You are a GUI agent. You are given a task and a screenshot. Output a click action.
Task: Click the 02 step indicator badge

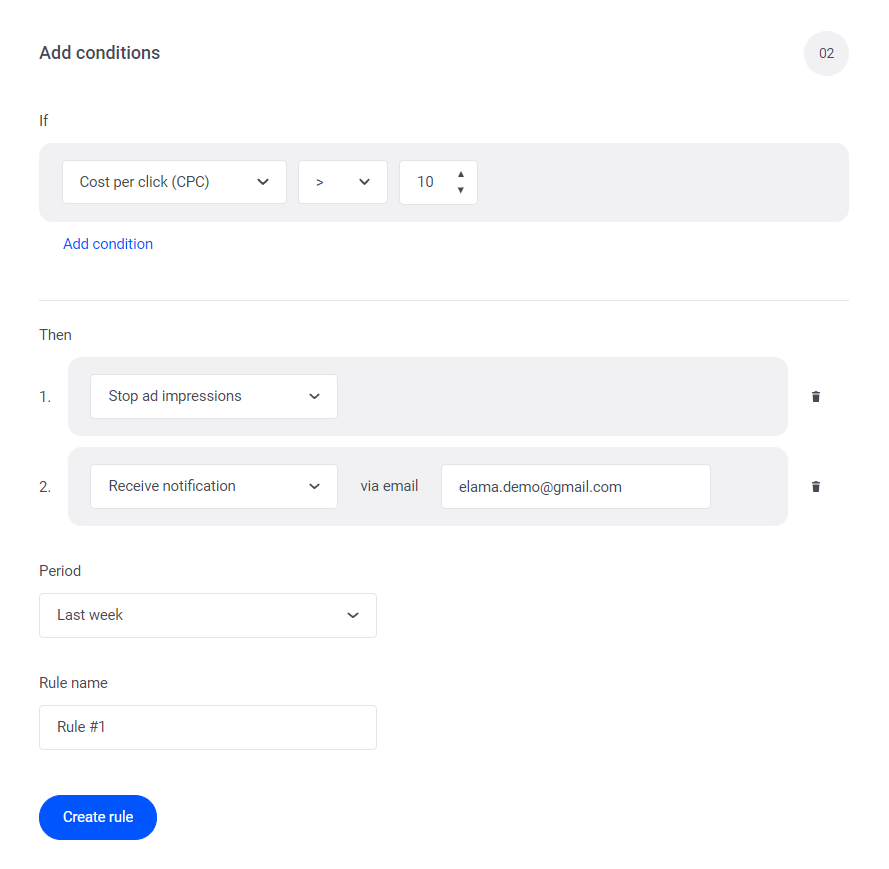(826, 53)
